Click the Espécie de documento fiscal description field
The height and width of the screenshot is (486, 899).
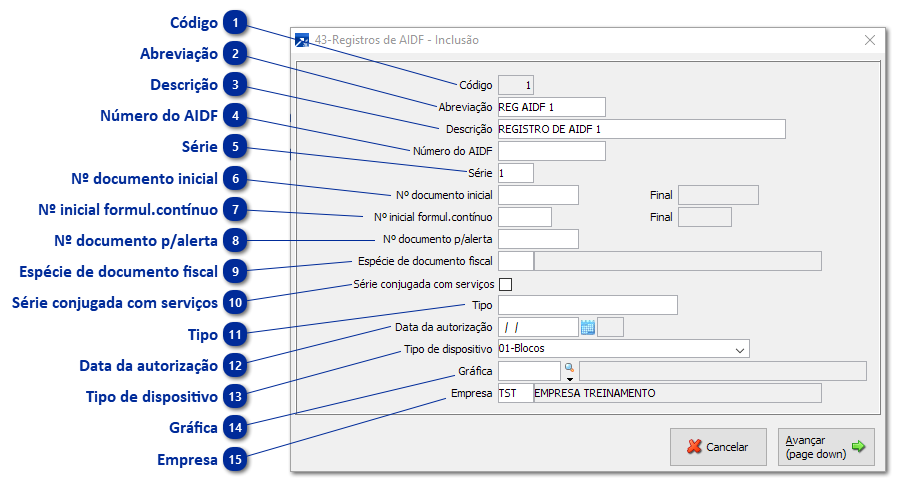[678, 261]
